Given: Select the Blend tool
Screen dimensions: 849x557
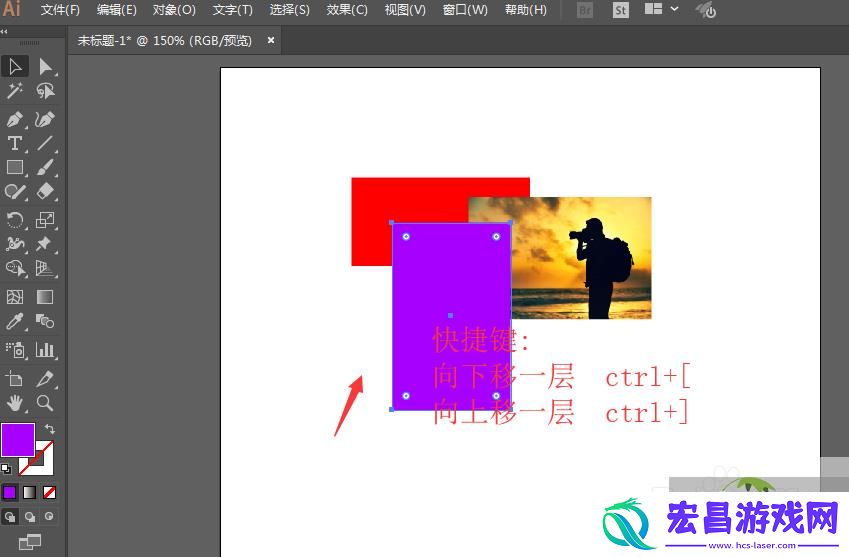Looking at the screenshot, I should [x=45, y=322].
